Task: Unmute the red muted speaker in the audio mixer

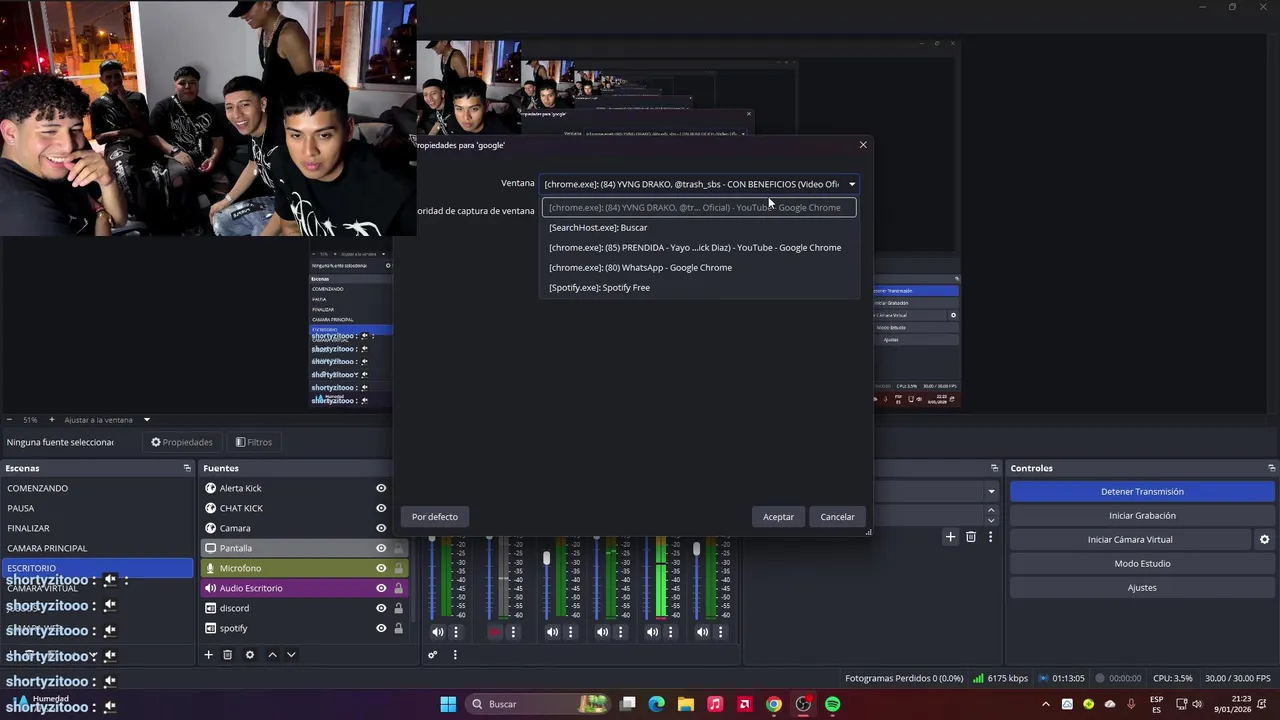Action: [x=495, y=632]
